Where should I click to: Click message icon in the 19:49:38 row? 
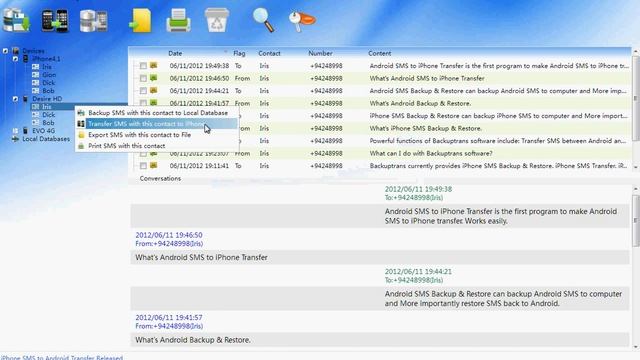point(153,65)
